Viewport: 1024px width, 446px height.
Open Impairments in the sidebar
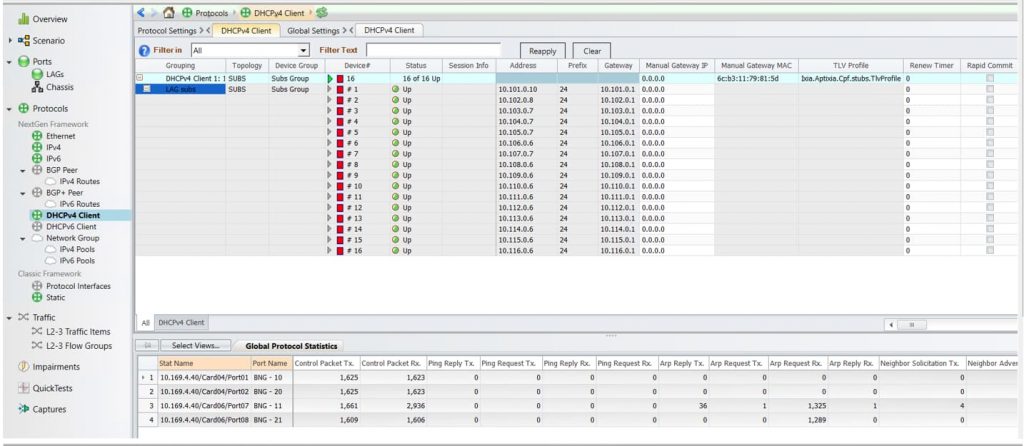[x=56, y=367]
